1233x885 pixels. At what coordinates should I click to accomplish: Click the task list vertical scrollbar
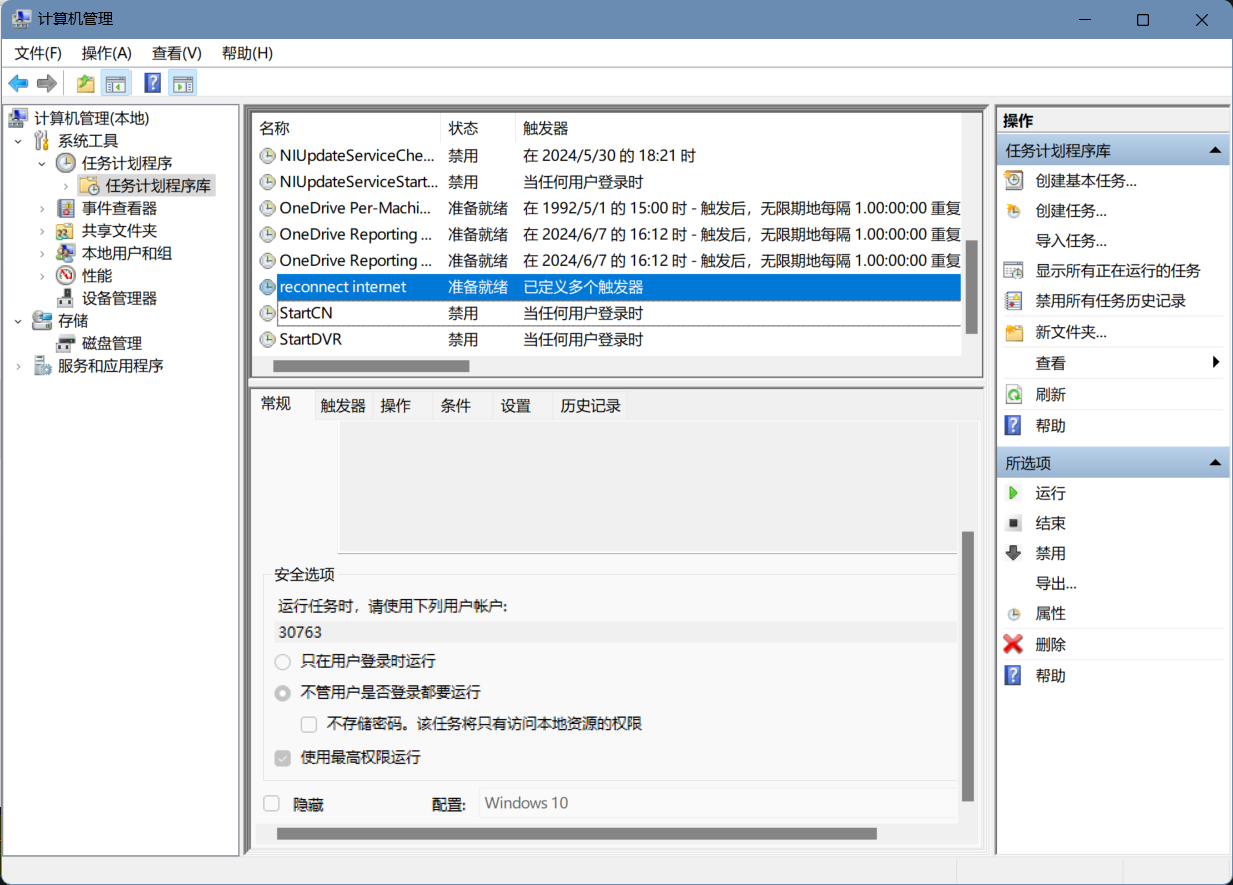click(x=970, y=287)
